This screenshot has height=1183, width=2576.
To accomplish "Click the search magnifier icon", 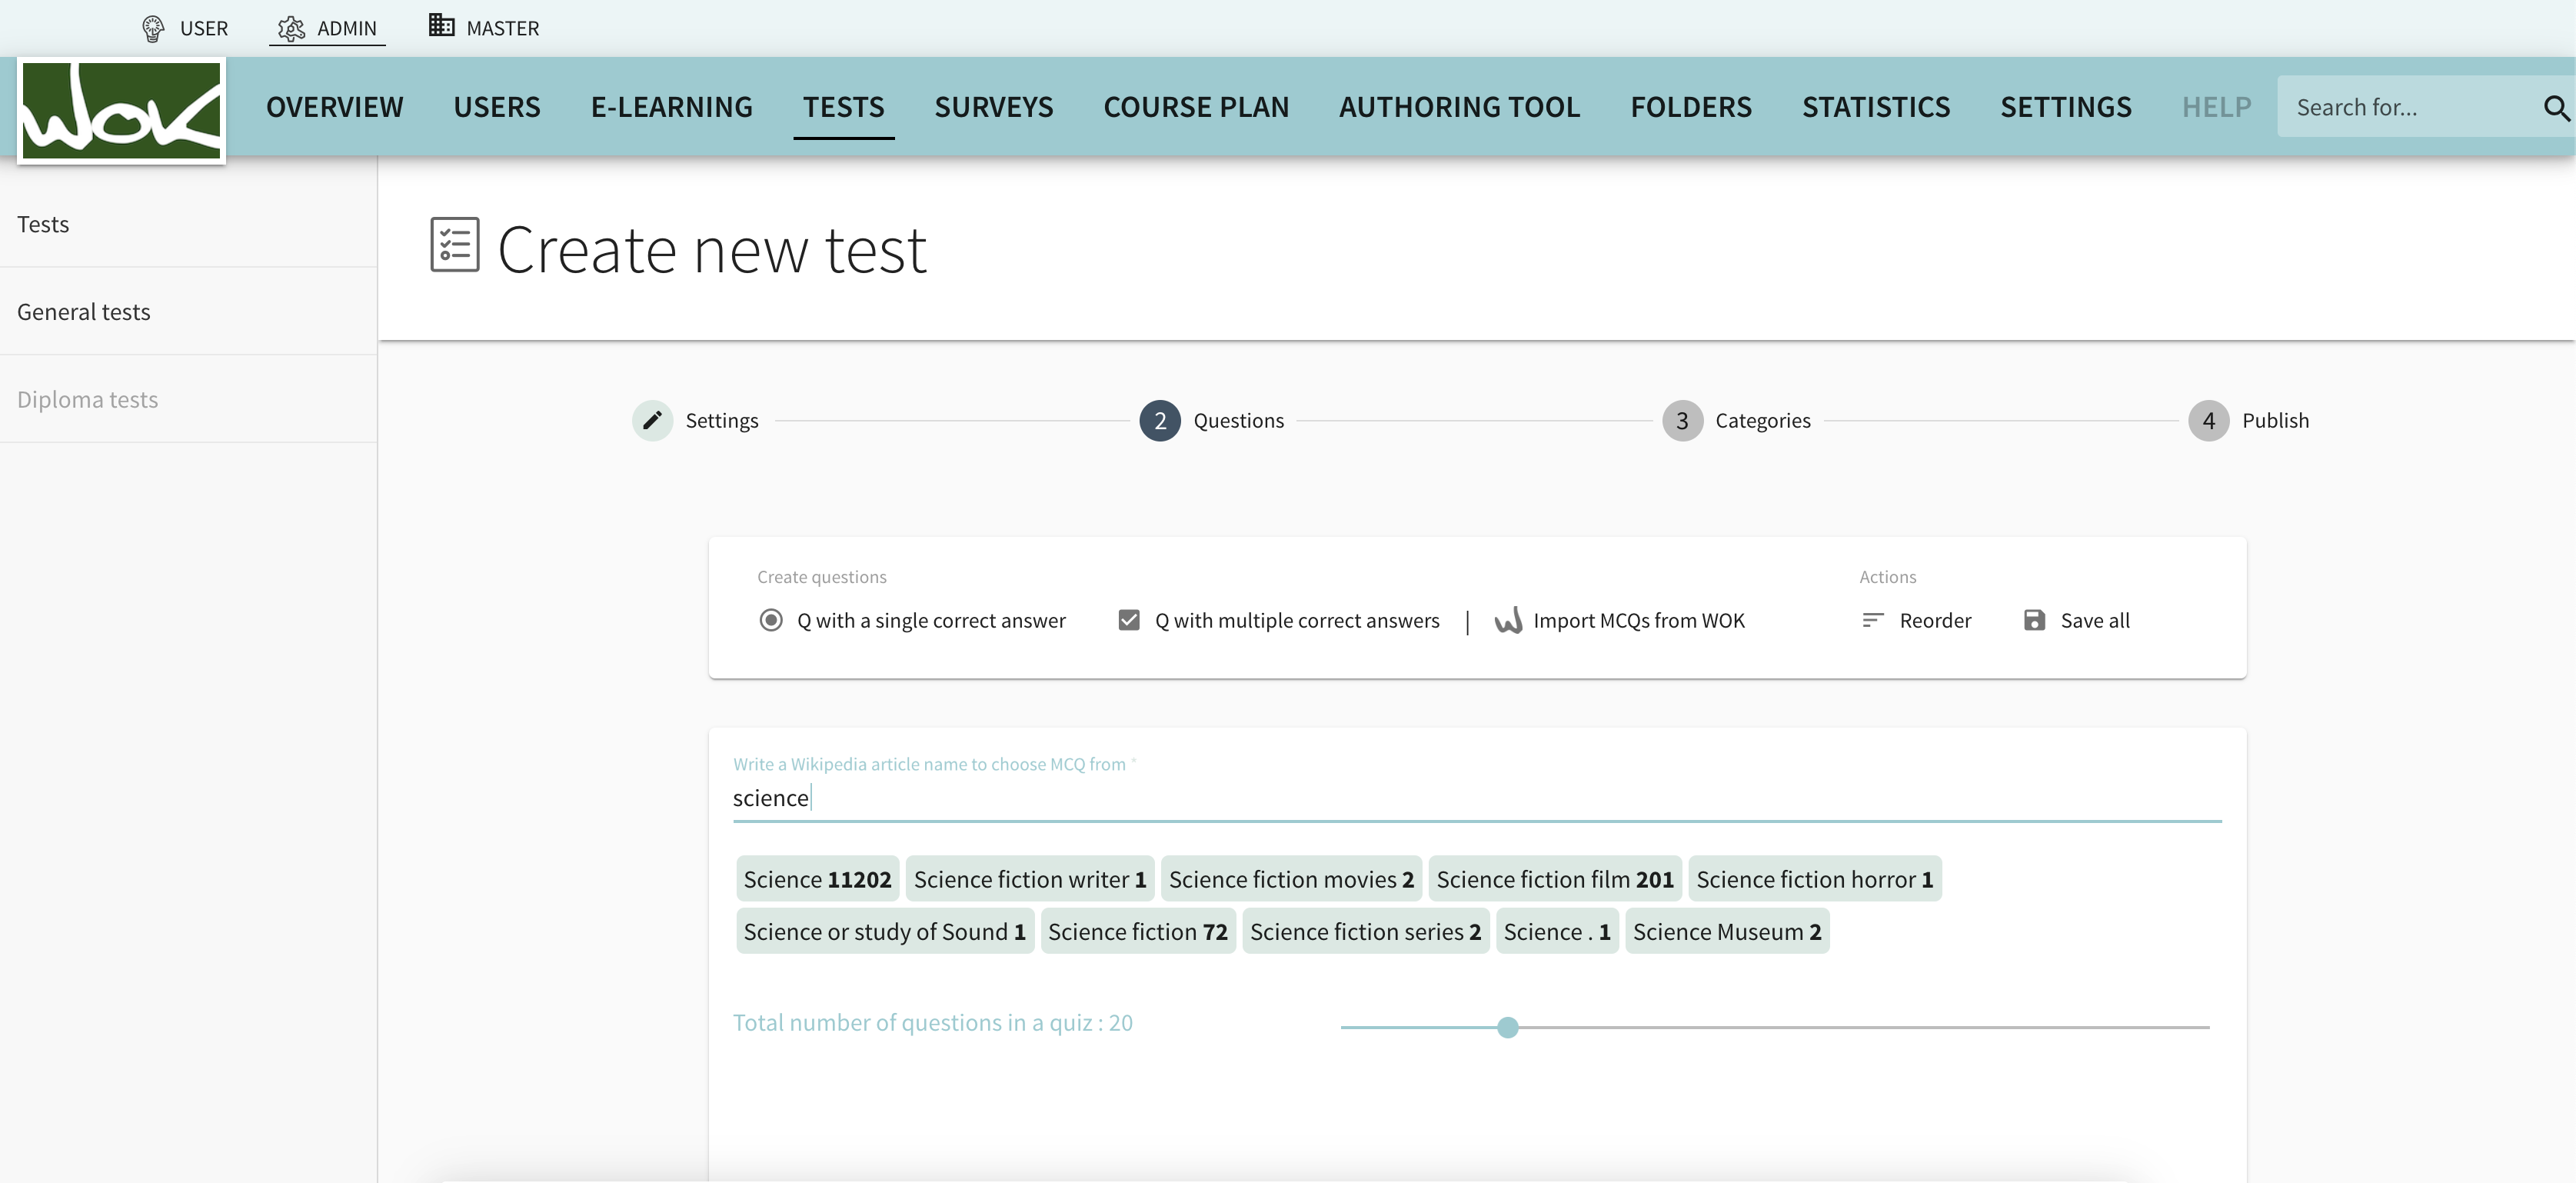I will 2556,108.
